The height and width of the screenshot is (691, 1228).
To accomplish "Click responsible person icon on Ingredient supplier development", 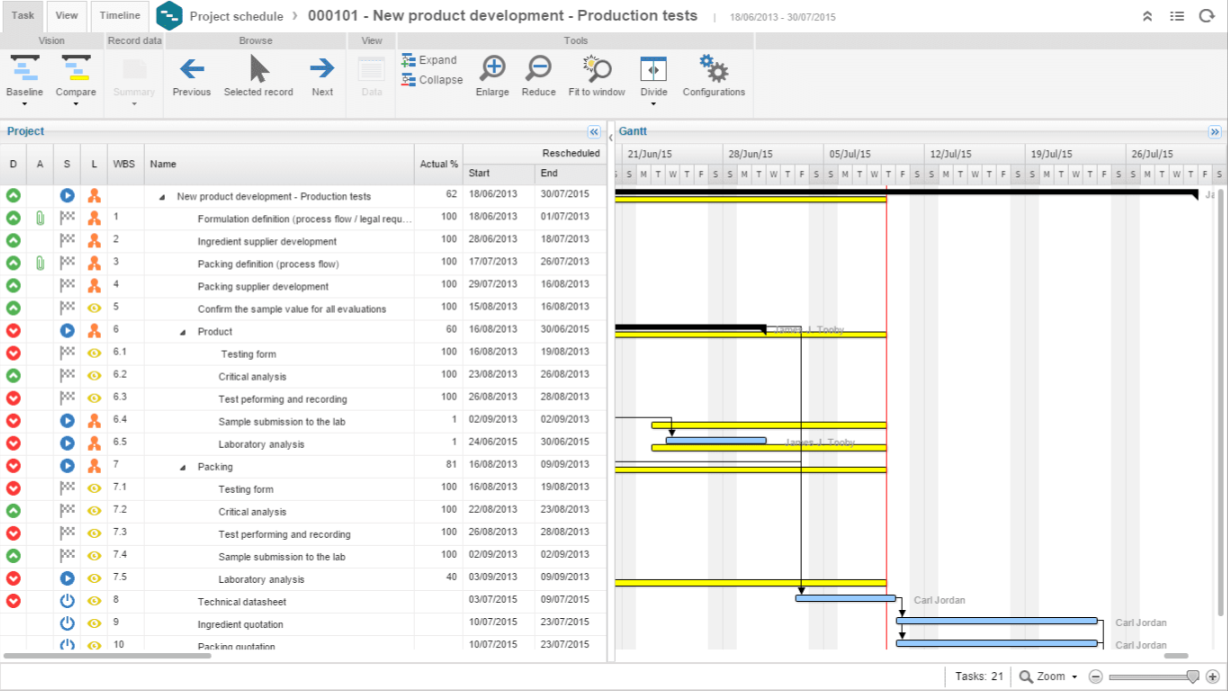I will click(x=94, y=240).
